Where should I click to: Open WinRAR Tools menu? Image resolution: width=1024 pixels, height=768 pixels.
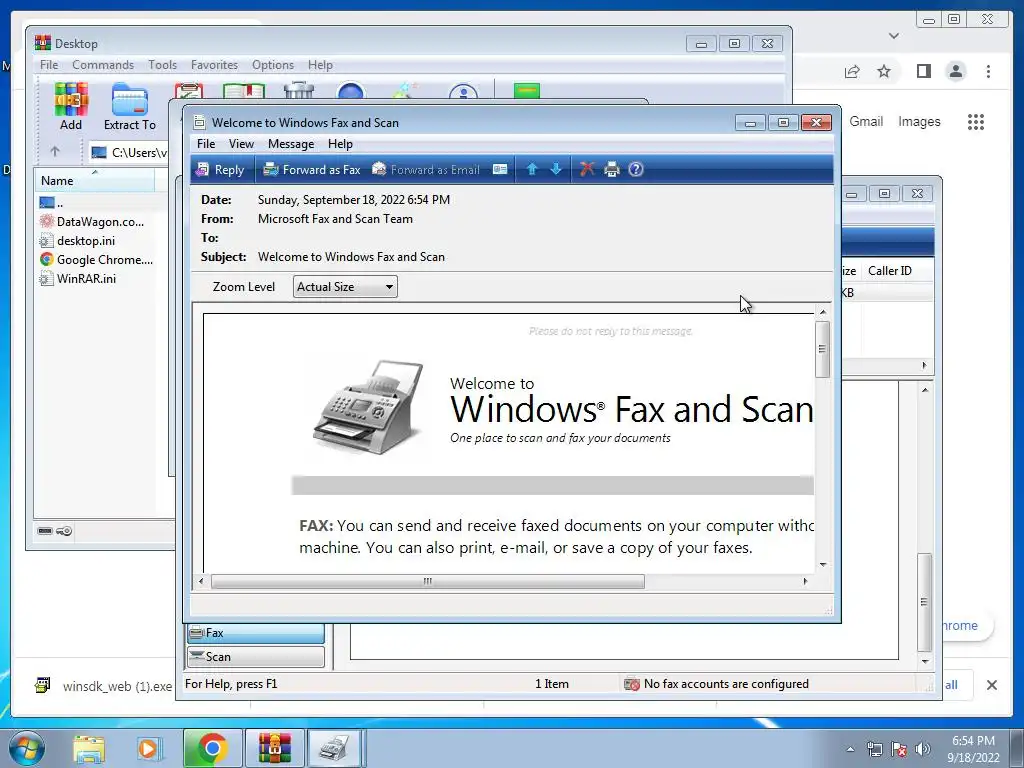pyautogui.click(x=162, y=65)
